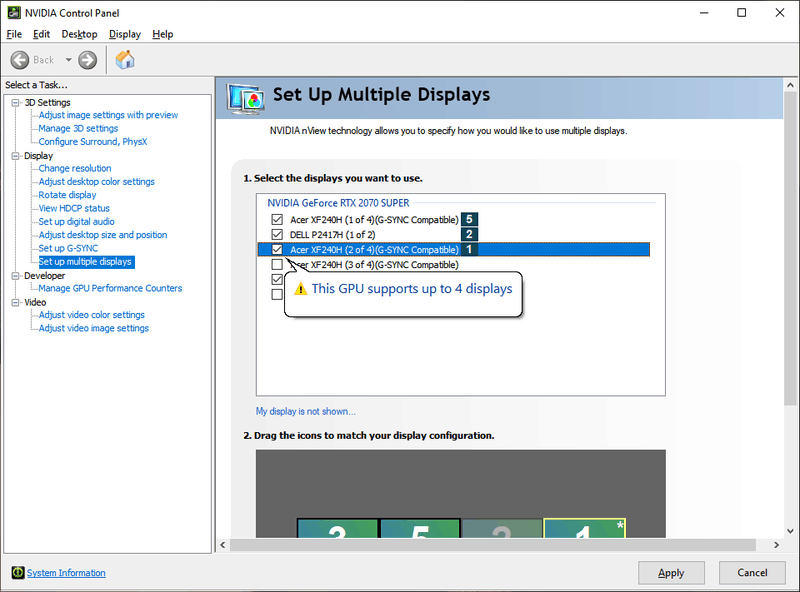The width and height of the screenshot is (800, 592).
Task: Select the 'Developer' tree label
Action: (x=44, y=276)
